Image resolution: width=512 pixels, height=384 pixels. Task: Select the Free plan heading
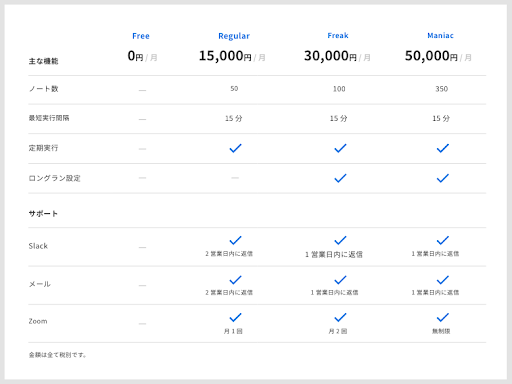141,36
